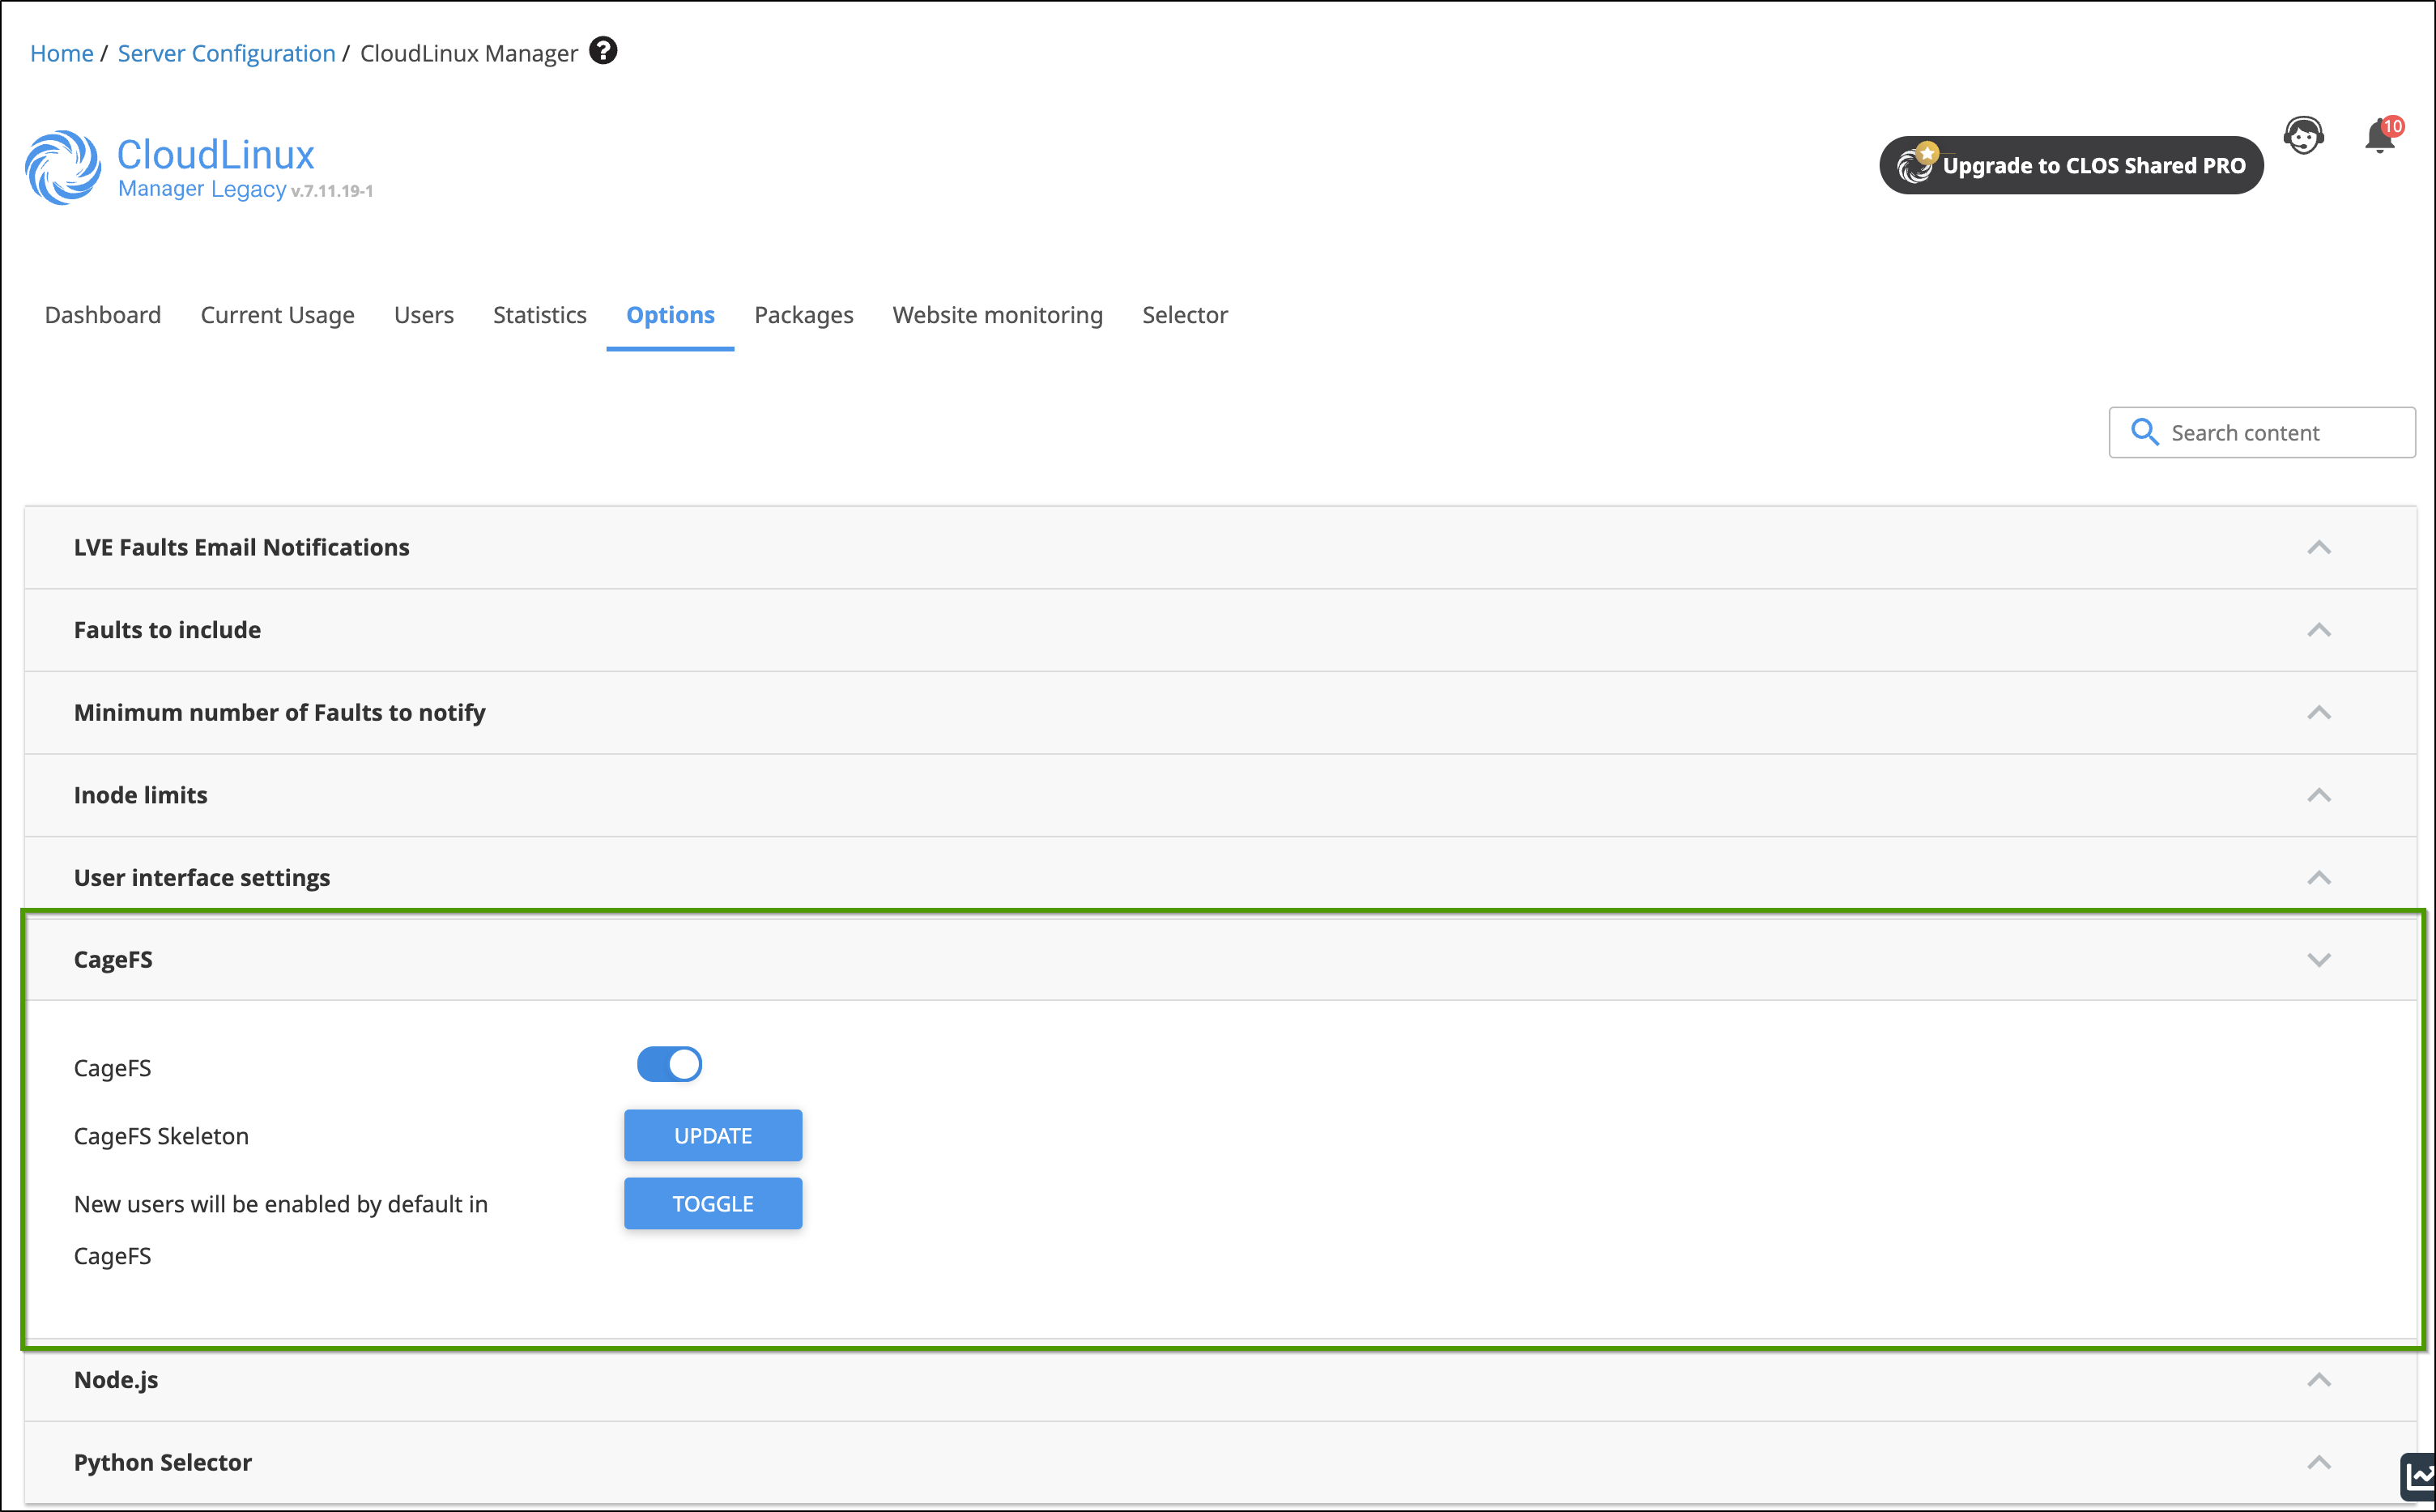Disable the CageFS toggle switch
The image size is (2436, 1512).
(x=669, y=1064)
